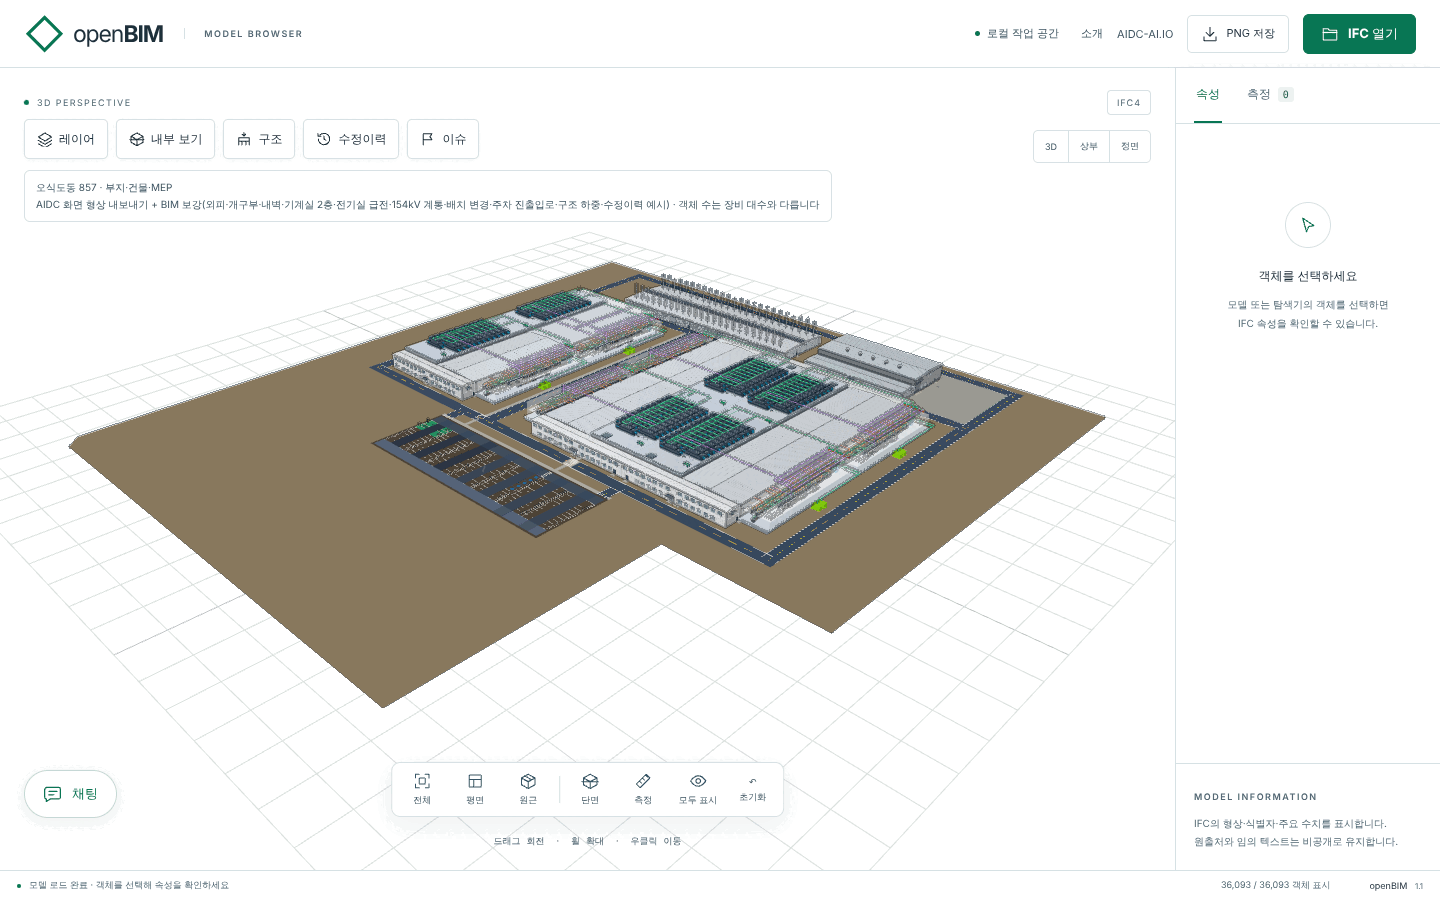Click the 3D PERSPECTIVE label
This screenshot has width=1440, height=900.
pyautogui.click(x=84, y=103)
